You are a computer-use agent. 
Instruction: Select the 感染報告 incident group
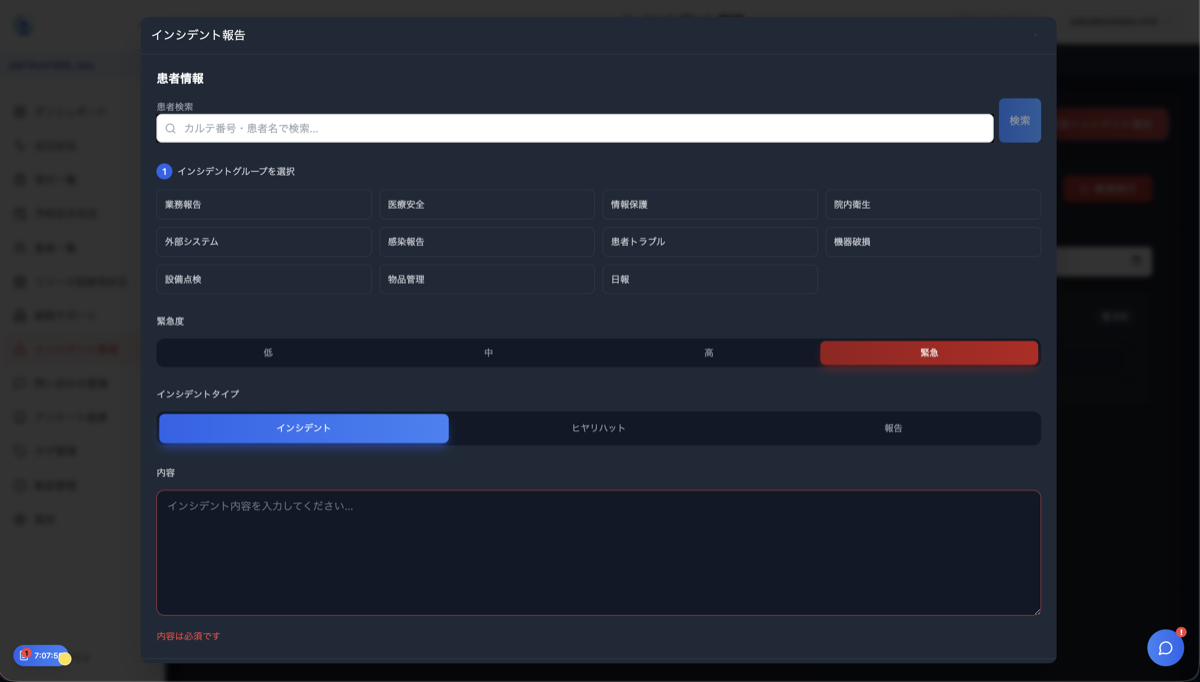click(x=486, y=241)
